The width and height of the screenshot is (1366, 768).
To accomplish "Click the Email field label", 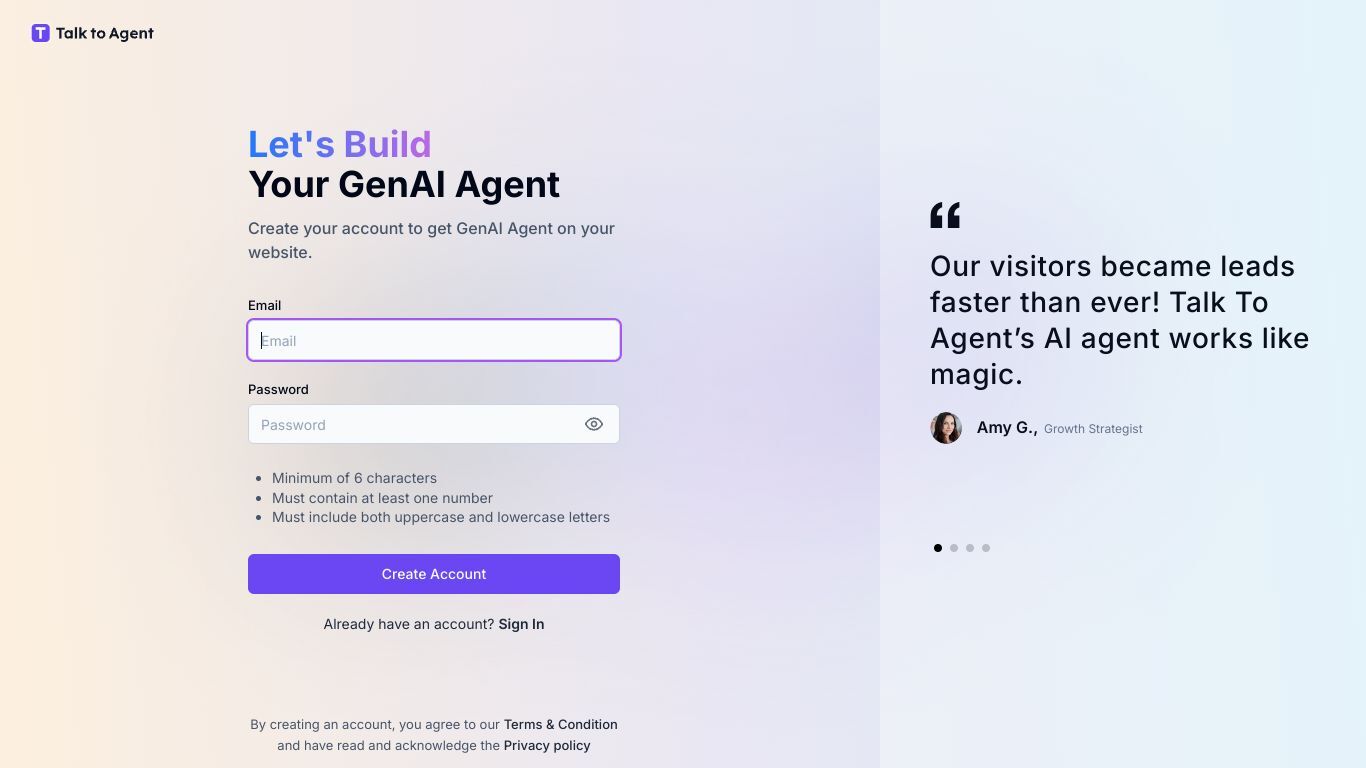I will click(264, 305).
